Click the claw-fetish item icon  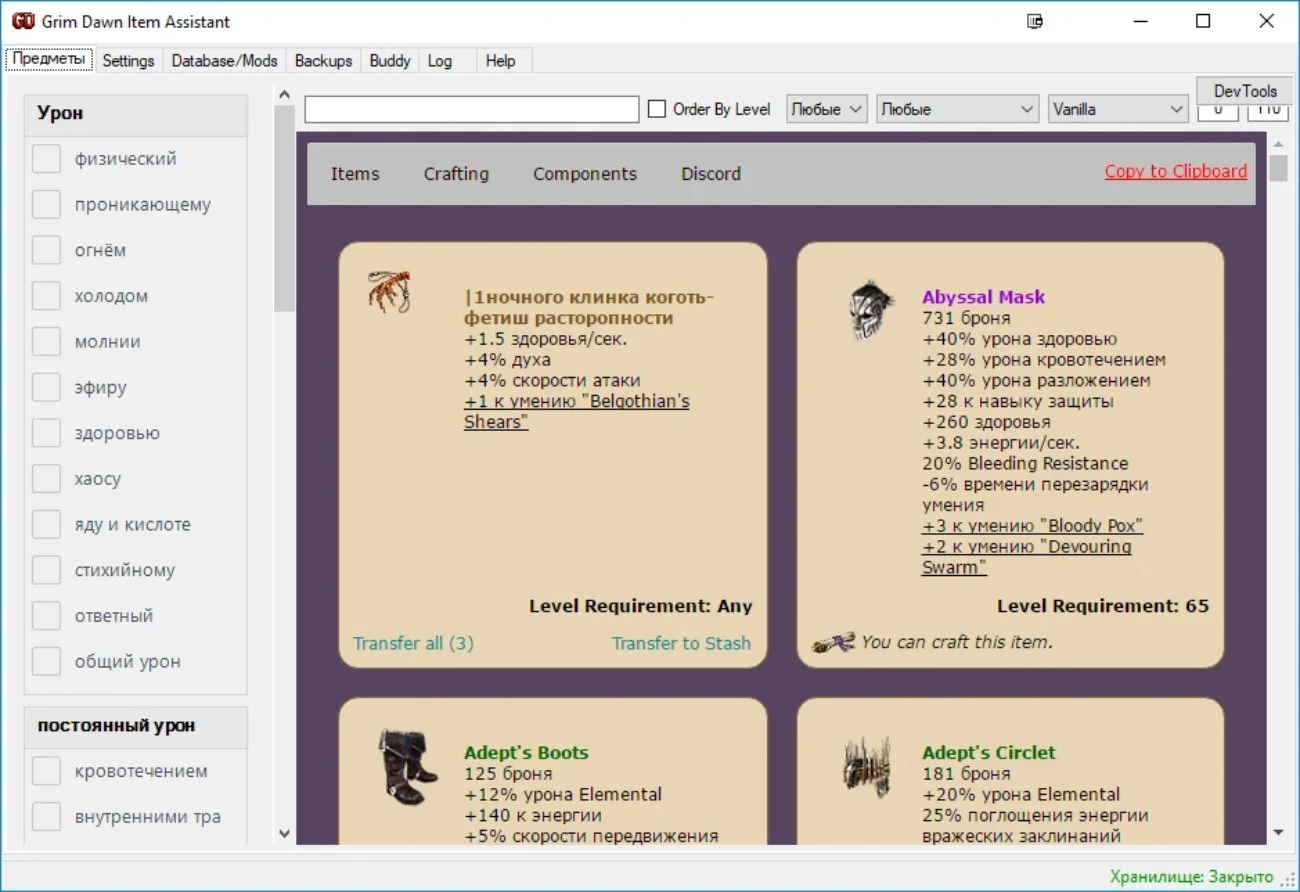point(389,292)
